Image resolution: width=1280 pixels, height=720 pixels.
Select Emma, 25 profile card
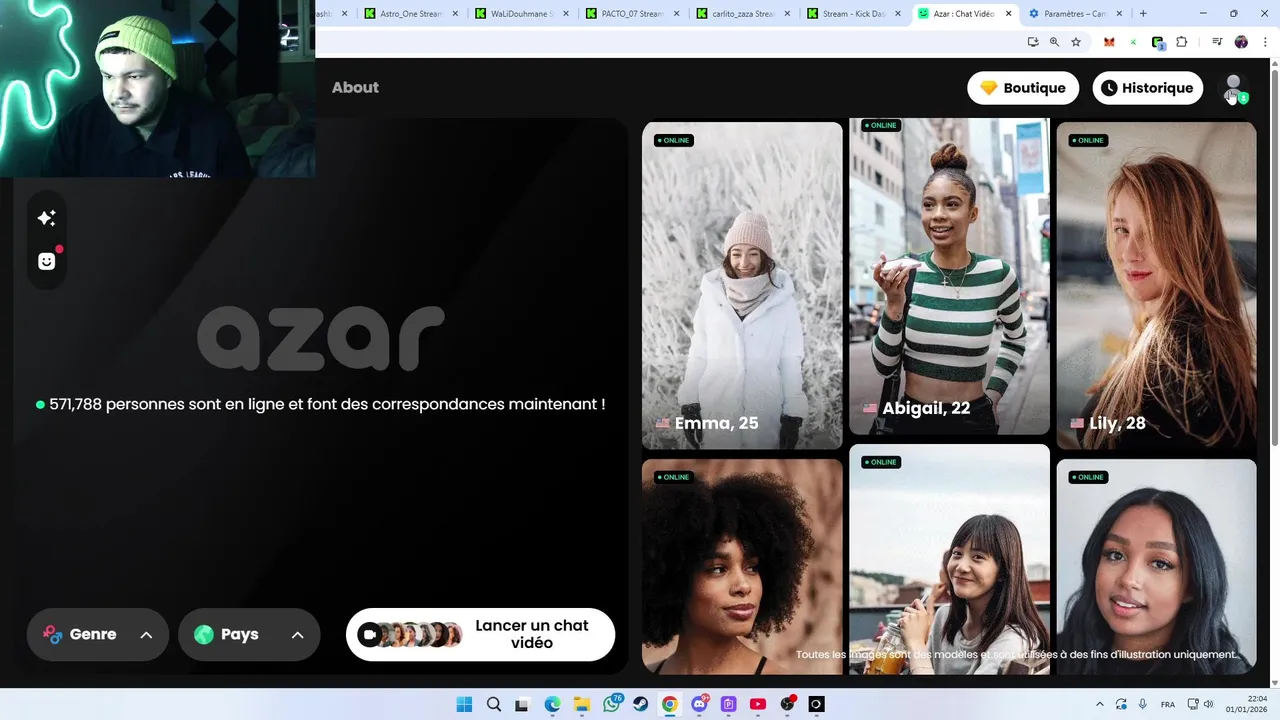[742, 285]
